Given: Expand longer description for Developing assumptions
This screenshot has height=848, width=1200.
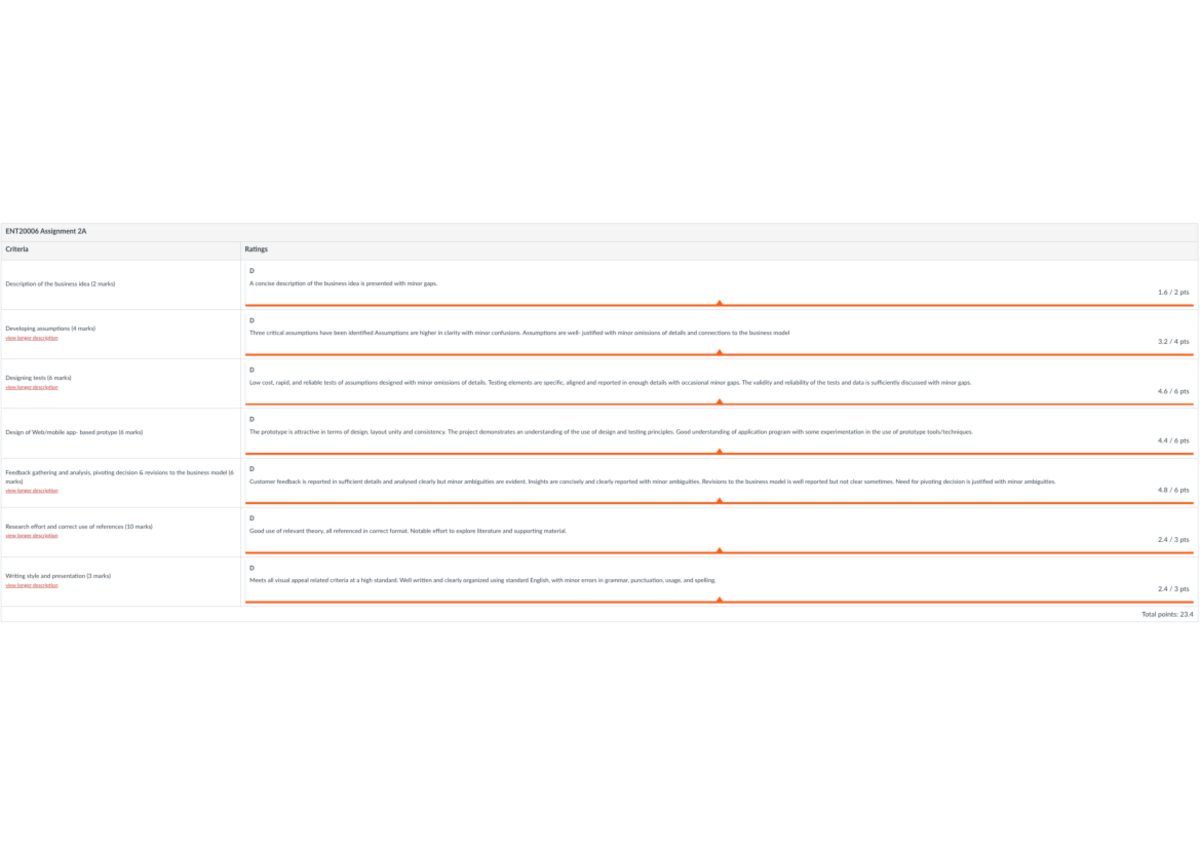Looking at the screenshot, I should [x=32, y=338].
